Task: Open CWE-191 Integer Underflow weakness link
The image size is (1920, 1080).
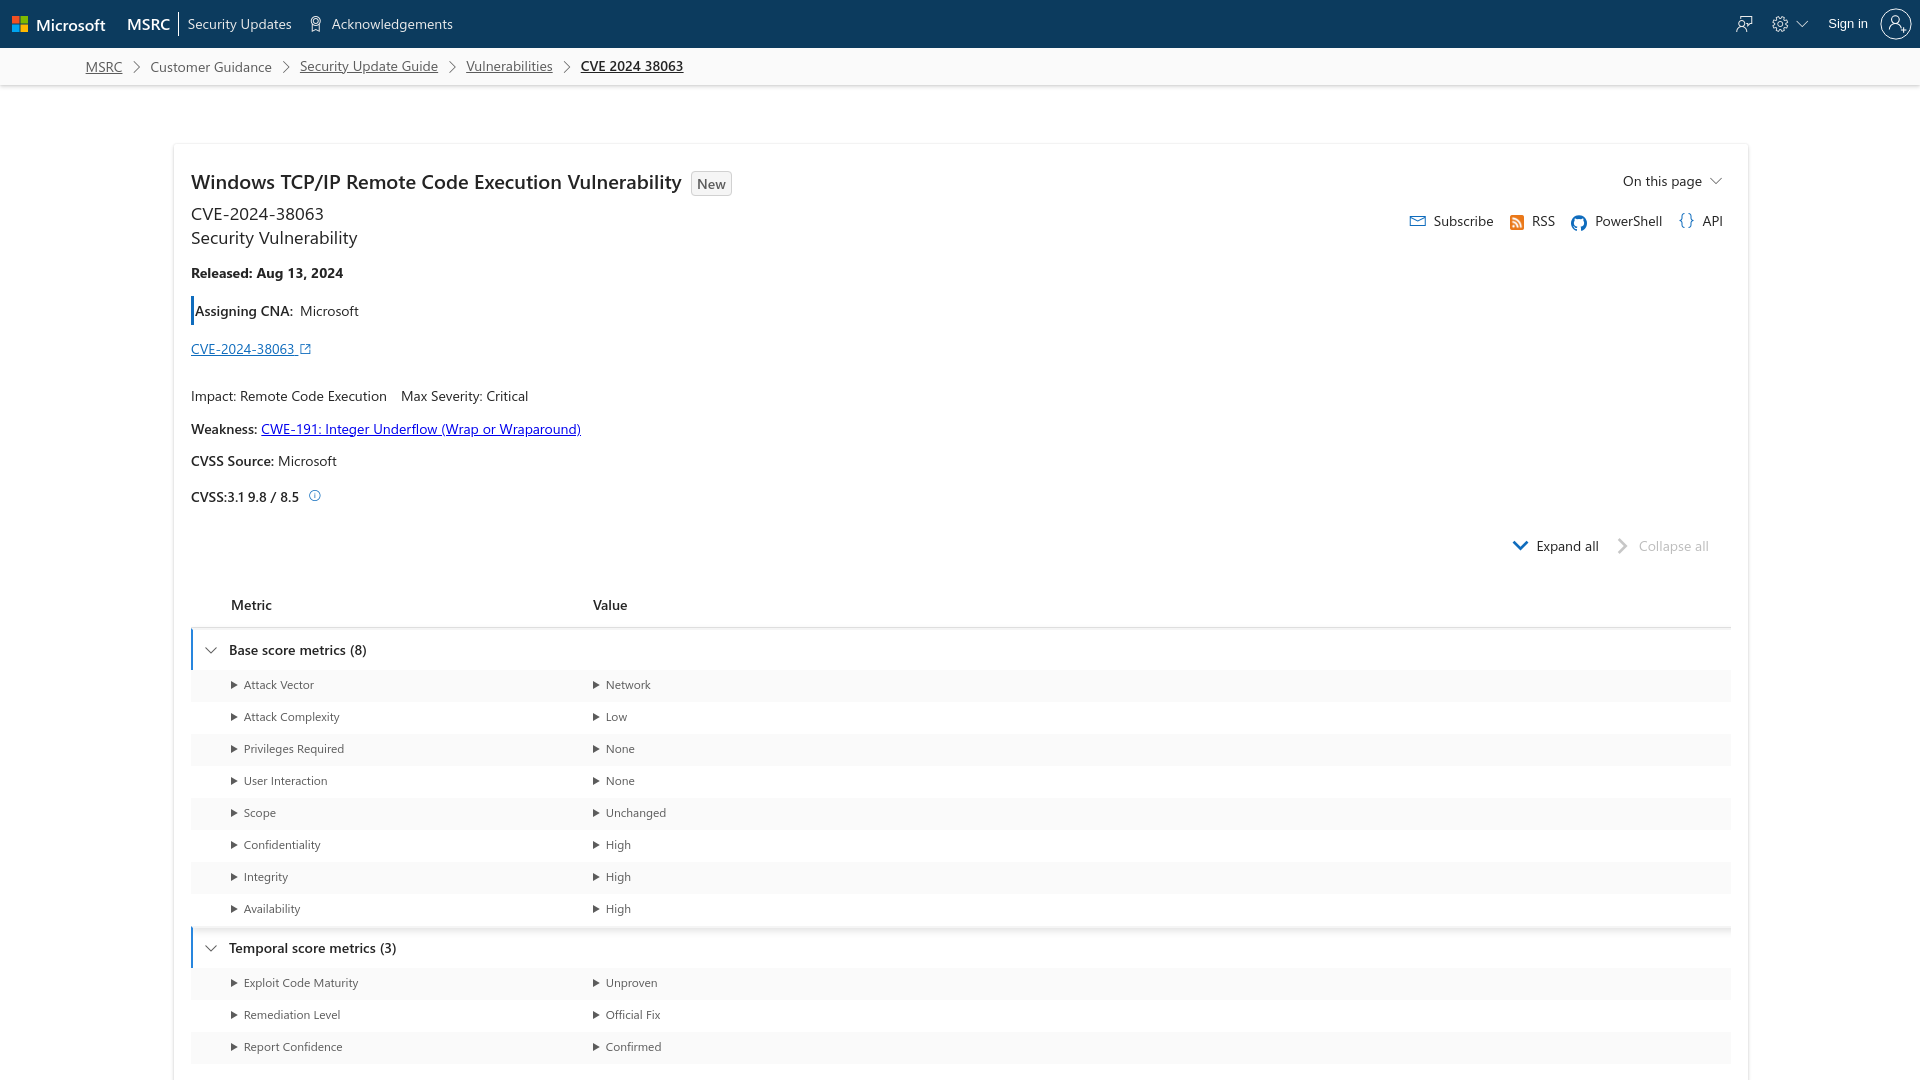Action: pyautogui.click(x=421, y=429)
